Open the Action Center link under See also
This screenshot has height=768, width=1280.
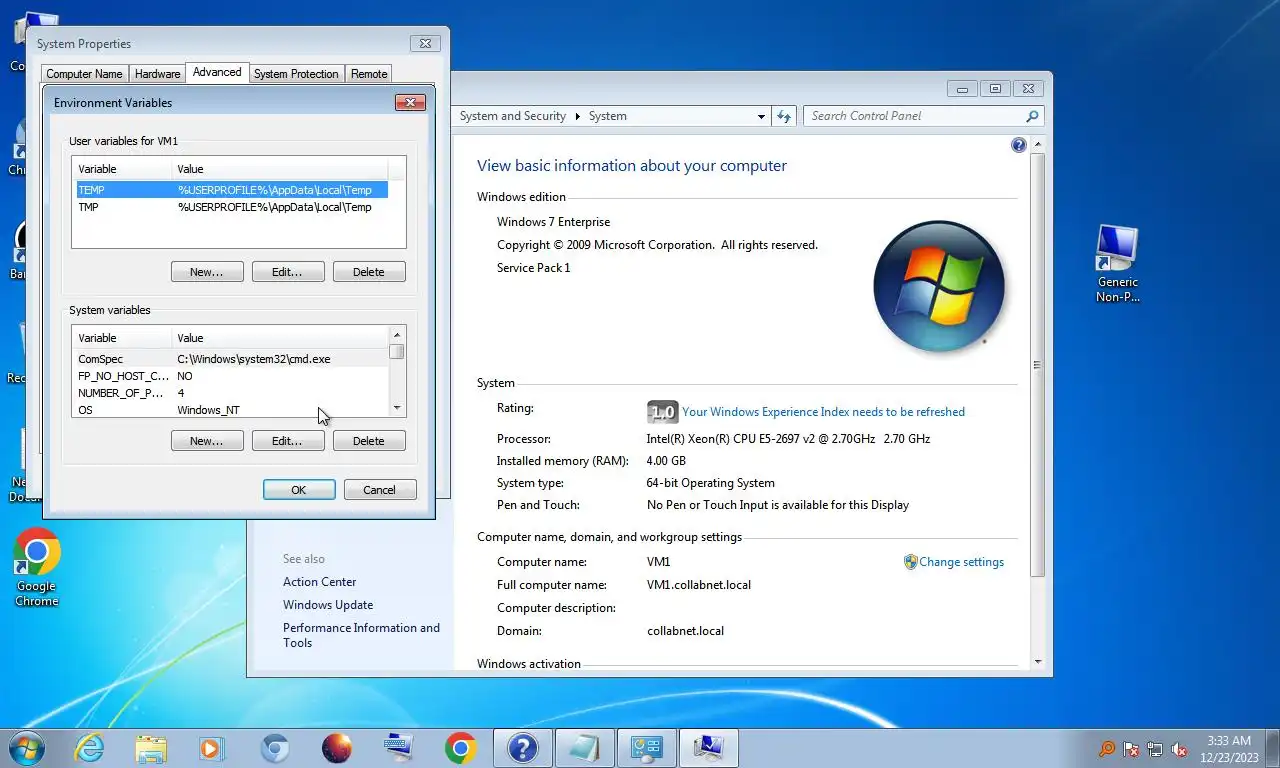(x=319, y=582)
